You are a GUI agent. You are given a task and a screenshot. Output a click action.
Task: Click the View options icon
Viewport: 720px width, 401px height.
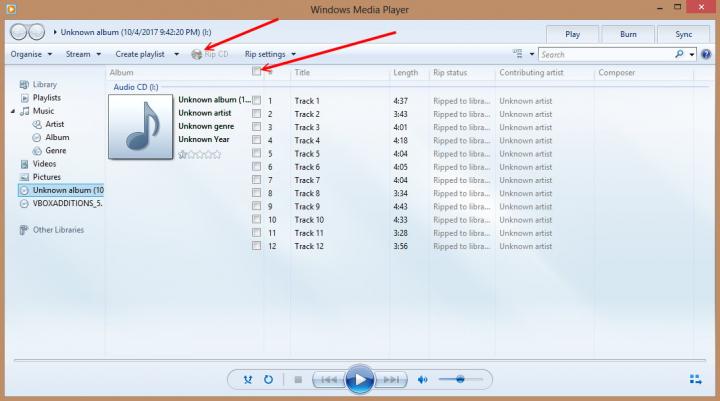coord(518,54)
